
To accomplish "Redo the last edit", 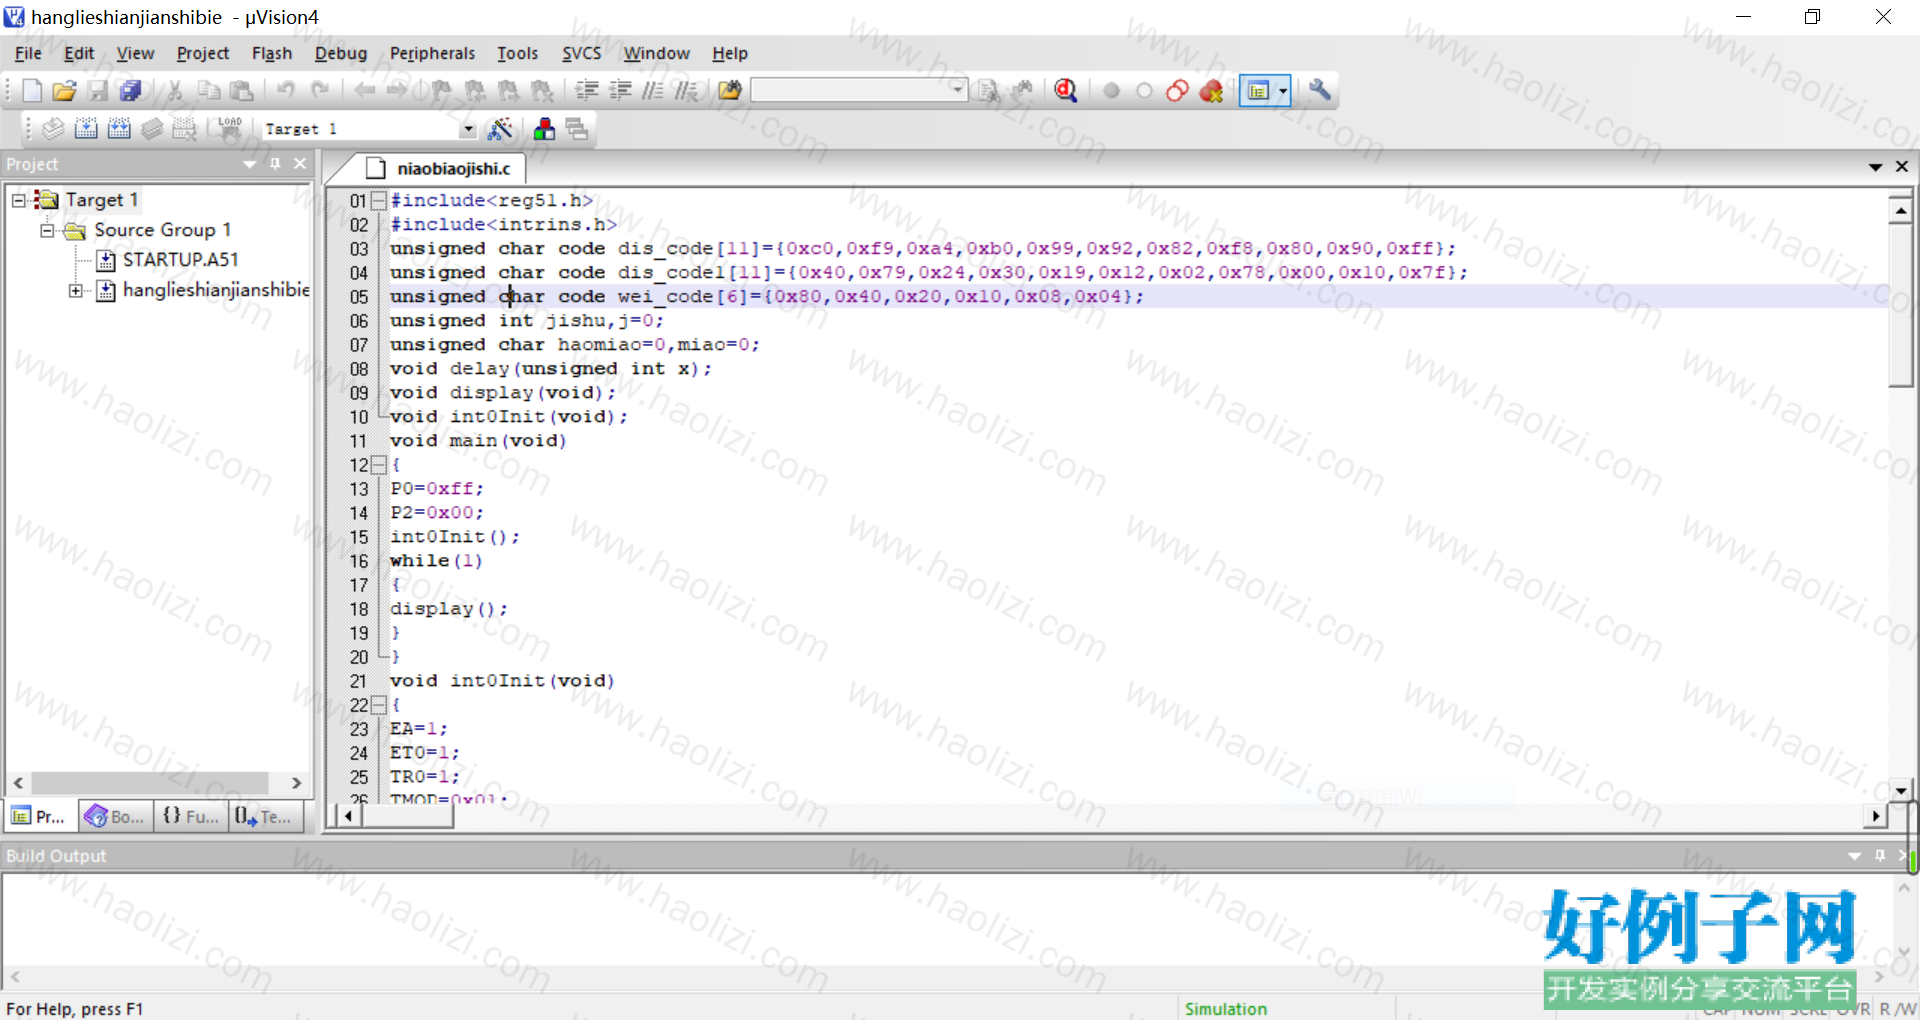I will tap(319, 91).
